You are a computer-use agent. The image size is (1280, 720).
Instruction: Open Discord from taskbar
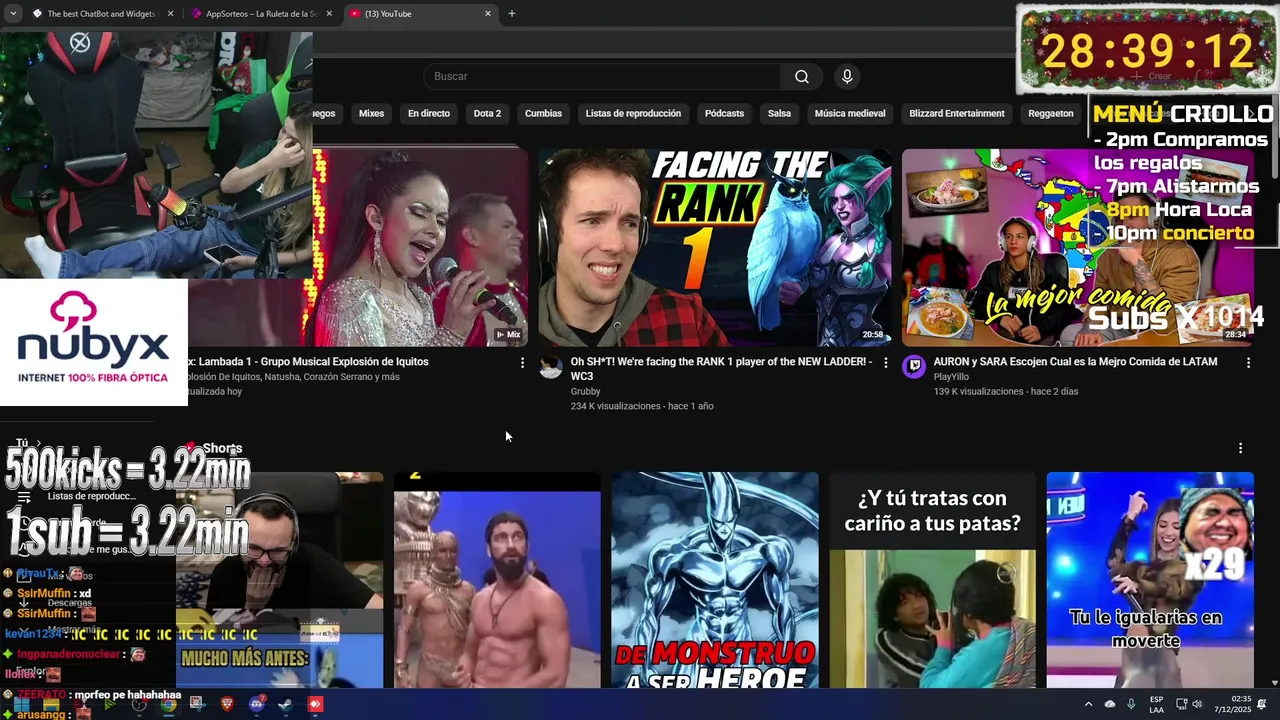tap(257, 705)
